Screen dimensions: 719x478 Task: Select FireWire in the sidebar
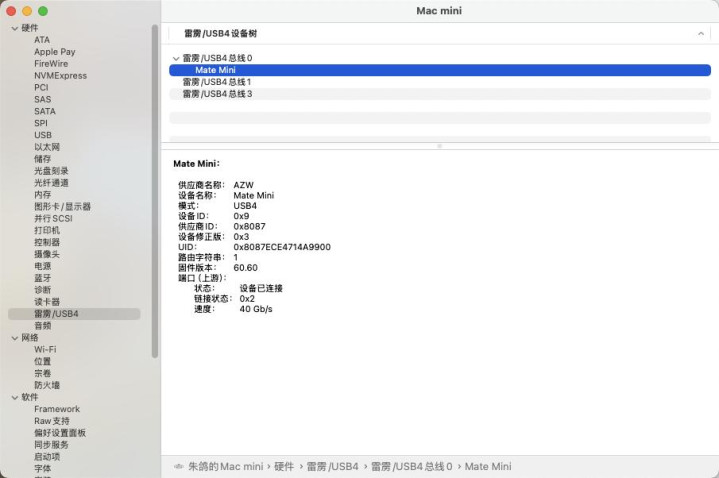[x=51, y=64]
